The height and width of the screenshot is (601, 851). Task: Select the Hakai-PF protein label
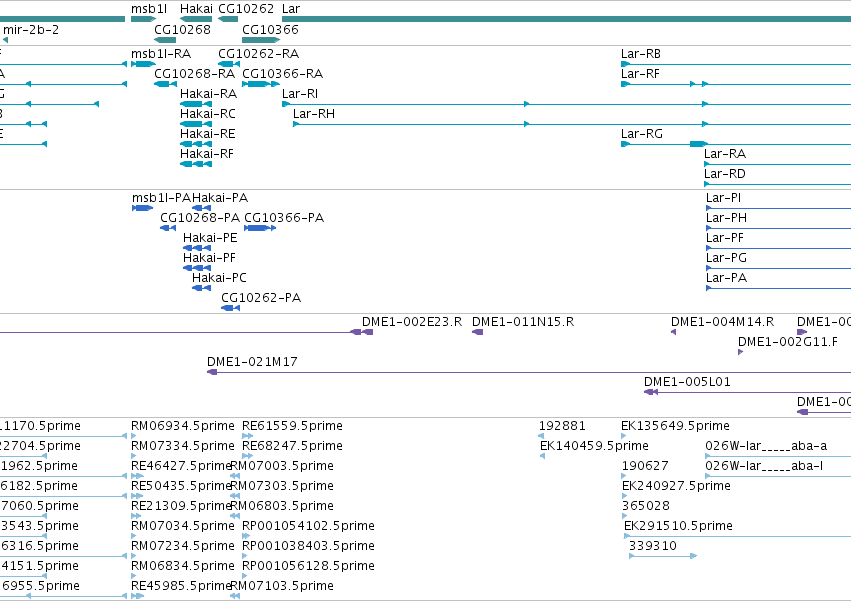tap(209, 258)
